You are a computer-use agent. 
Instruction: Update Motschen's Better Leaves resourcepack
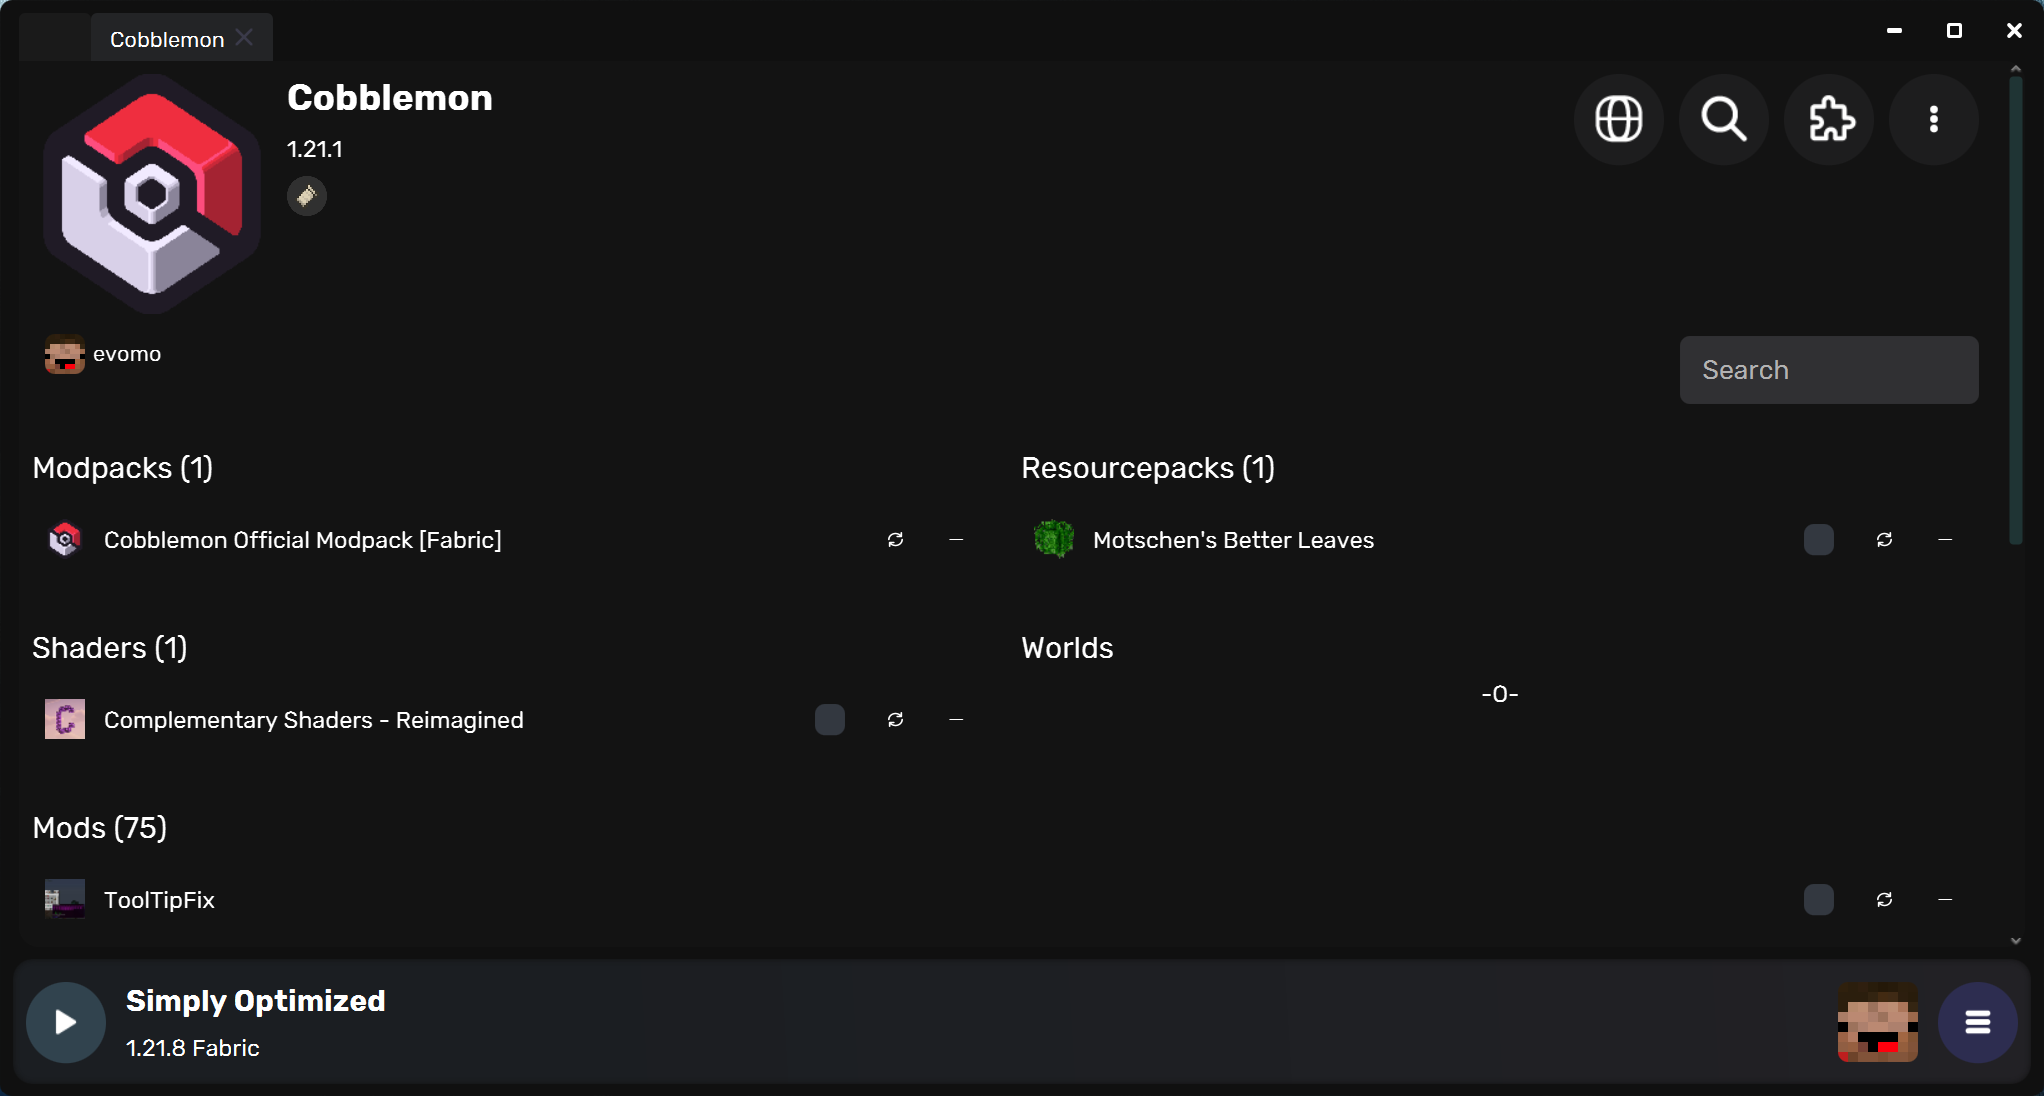(1884, 540)
